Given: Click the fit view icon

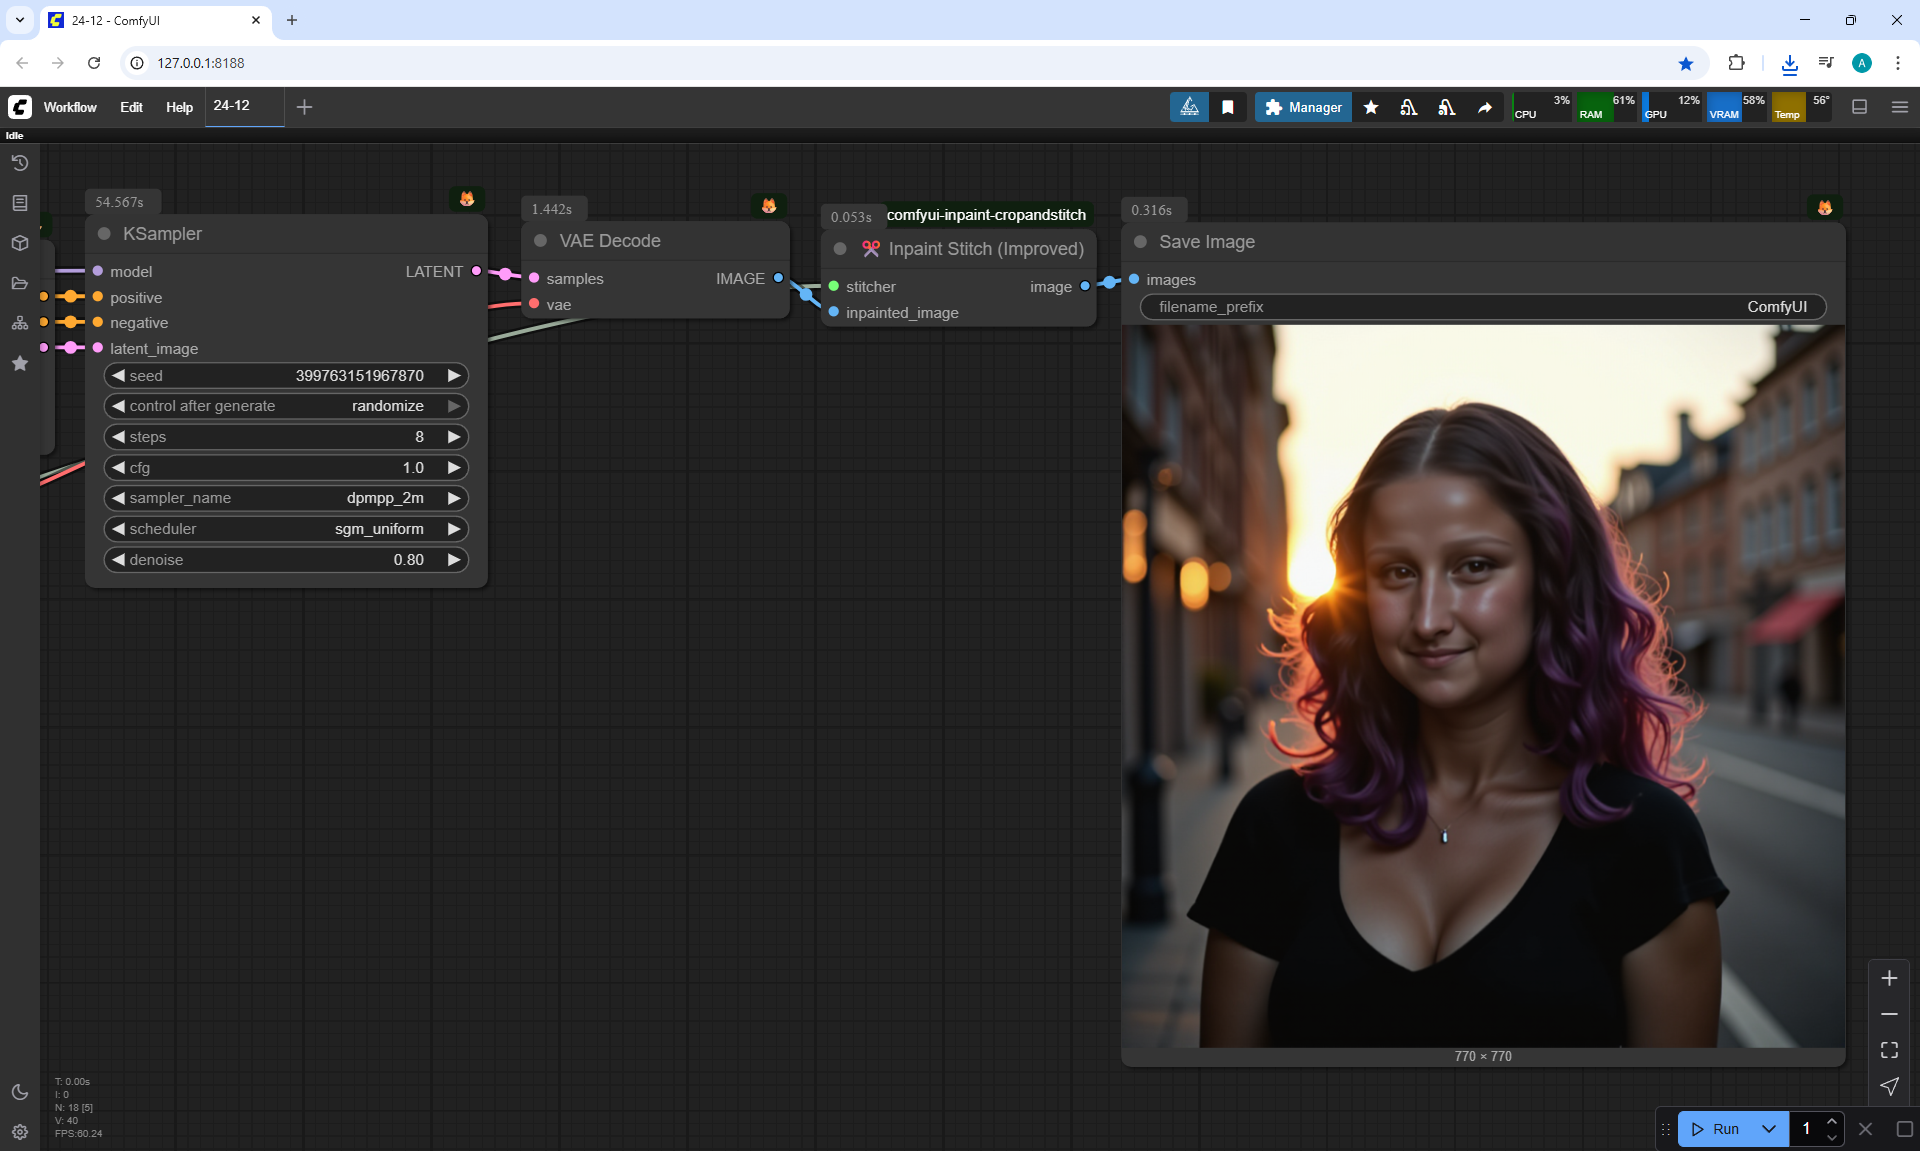Looking at the screenshot, I should [x=1889, y=1050].
